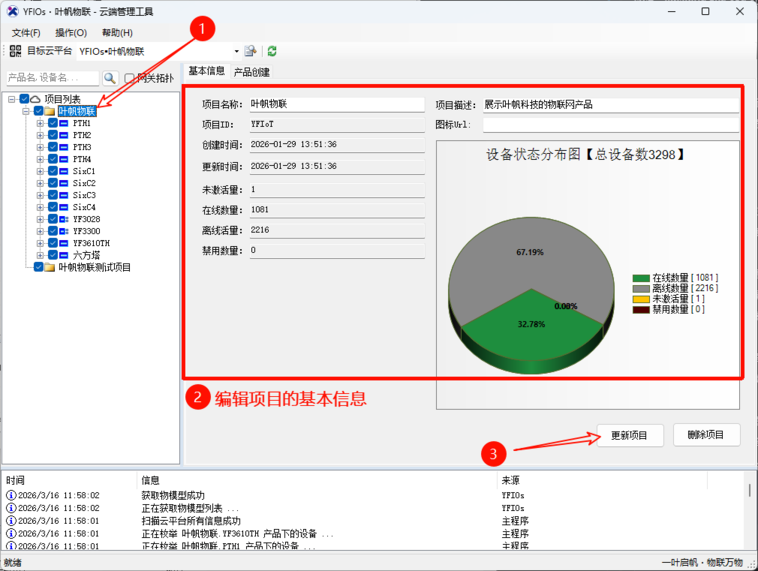
Task: Click info icon of 获取物模型成功 log row
Action: pyautogui.click(x=11, y=495)
